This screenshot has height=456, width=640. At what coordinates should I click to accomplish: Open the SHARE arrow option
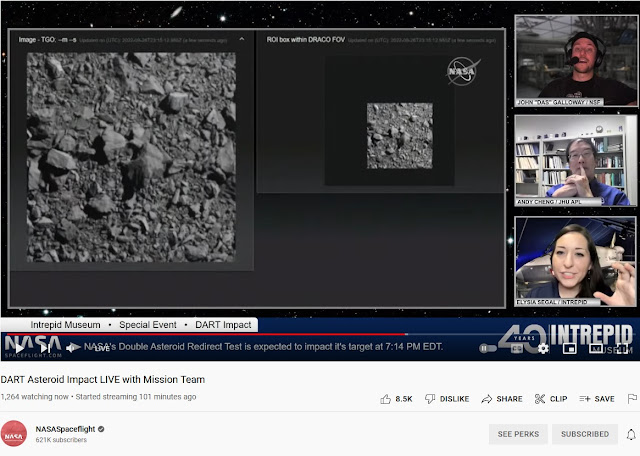tap(502, 399)
